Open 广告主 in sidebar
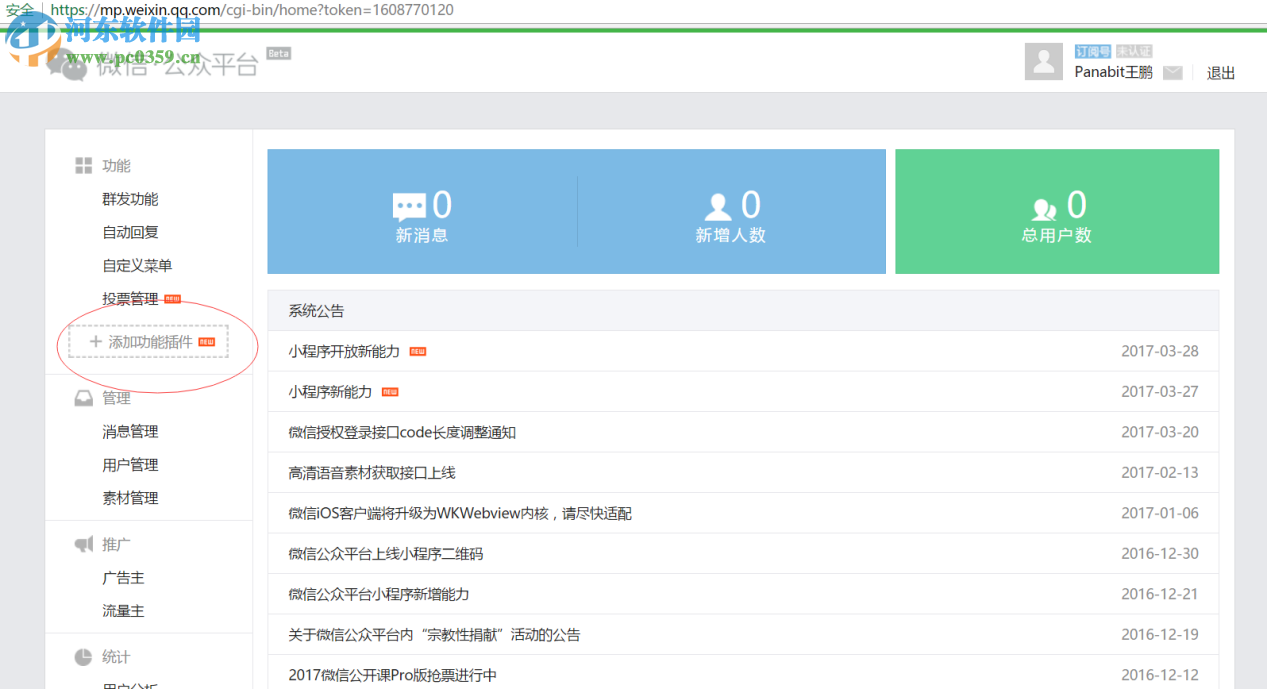This screenshot has height=689, width=1267. pyautogui.click(x=123, y=577)
